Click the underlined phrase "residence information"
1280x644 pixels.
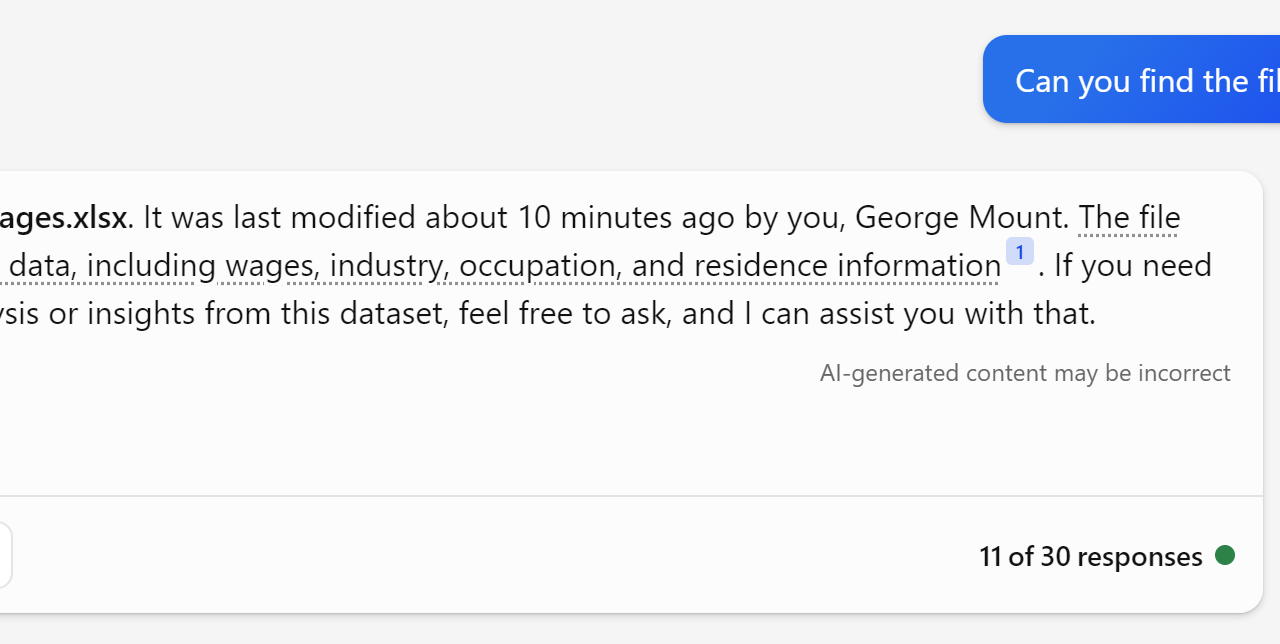(x=847, y=266)
